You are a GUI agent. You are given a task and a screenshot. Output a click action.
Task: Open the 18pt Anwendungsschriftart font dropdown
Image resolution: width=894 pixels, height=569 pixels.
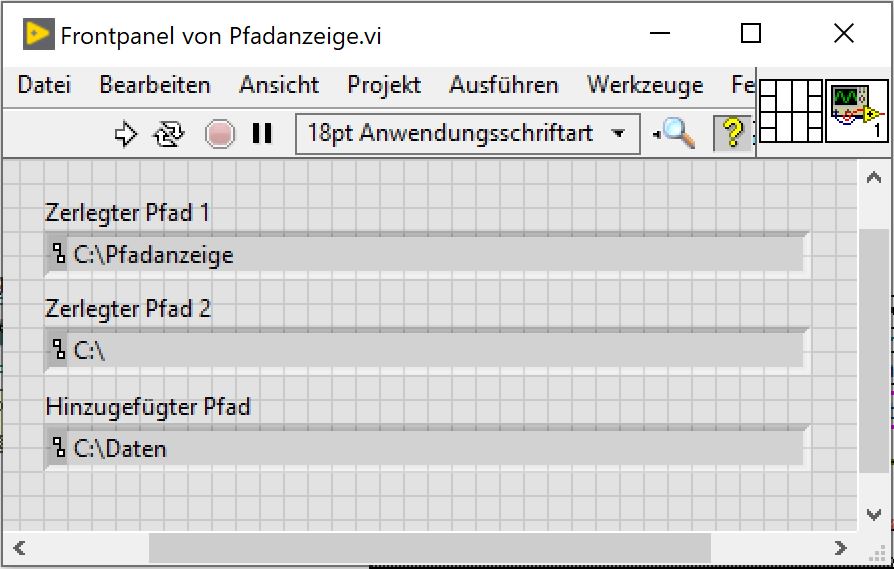coord(468,133)
